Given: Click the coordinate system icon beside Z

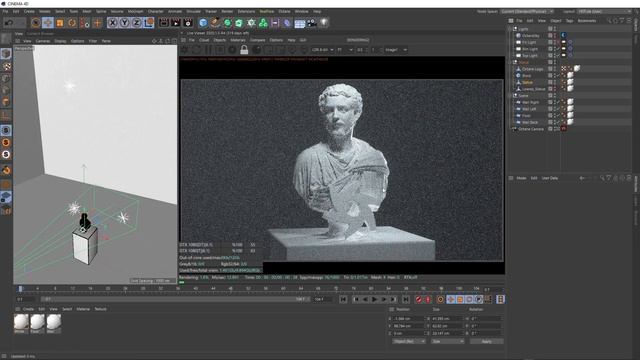Looking at the screenshot, I should tap(149, 23).
